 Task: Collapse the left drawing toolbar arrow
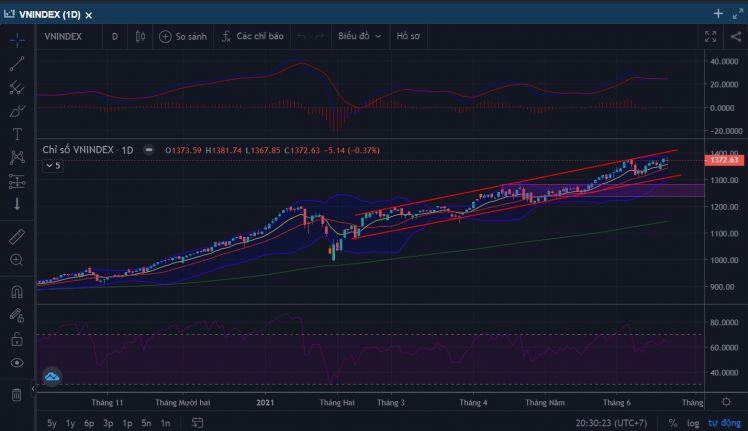(33, 389)
